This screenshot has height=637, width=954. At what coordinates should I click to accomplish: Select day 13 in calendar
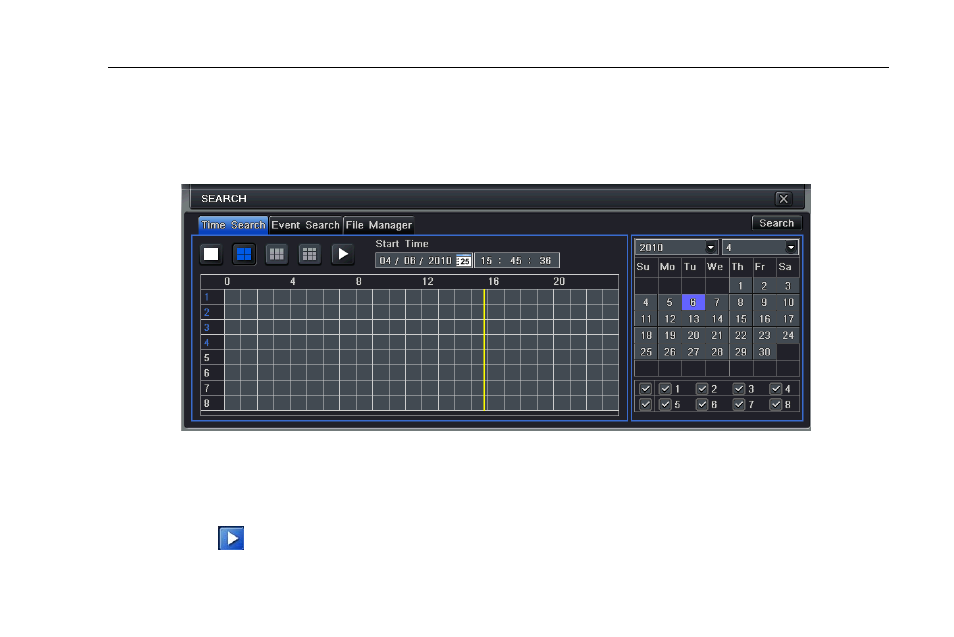pyautogui.click(x=693, y=319)
